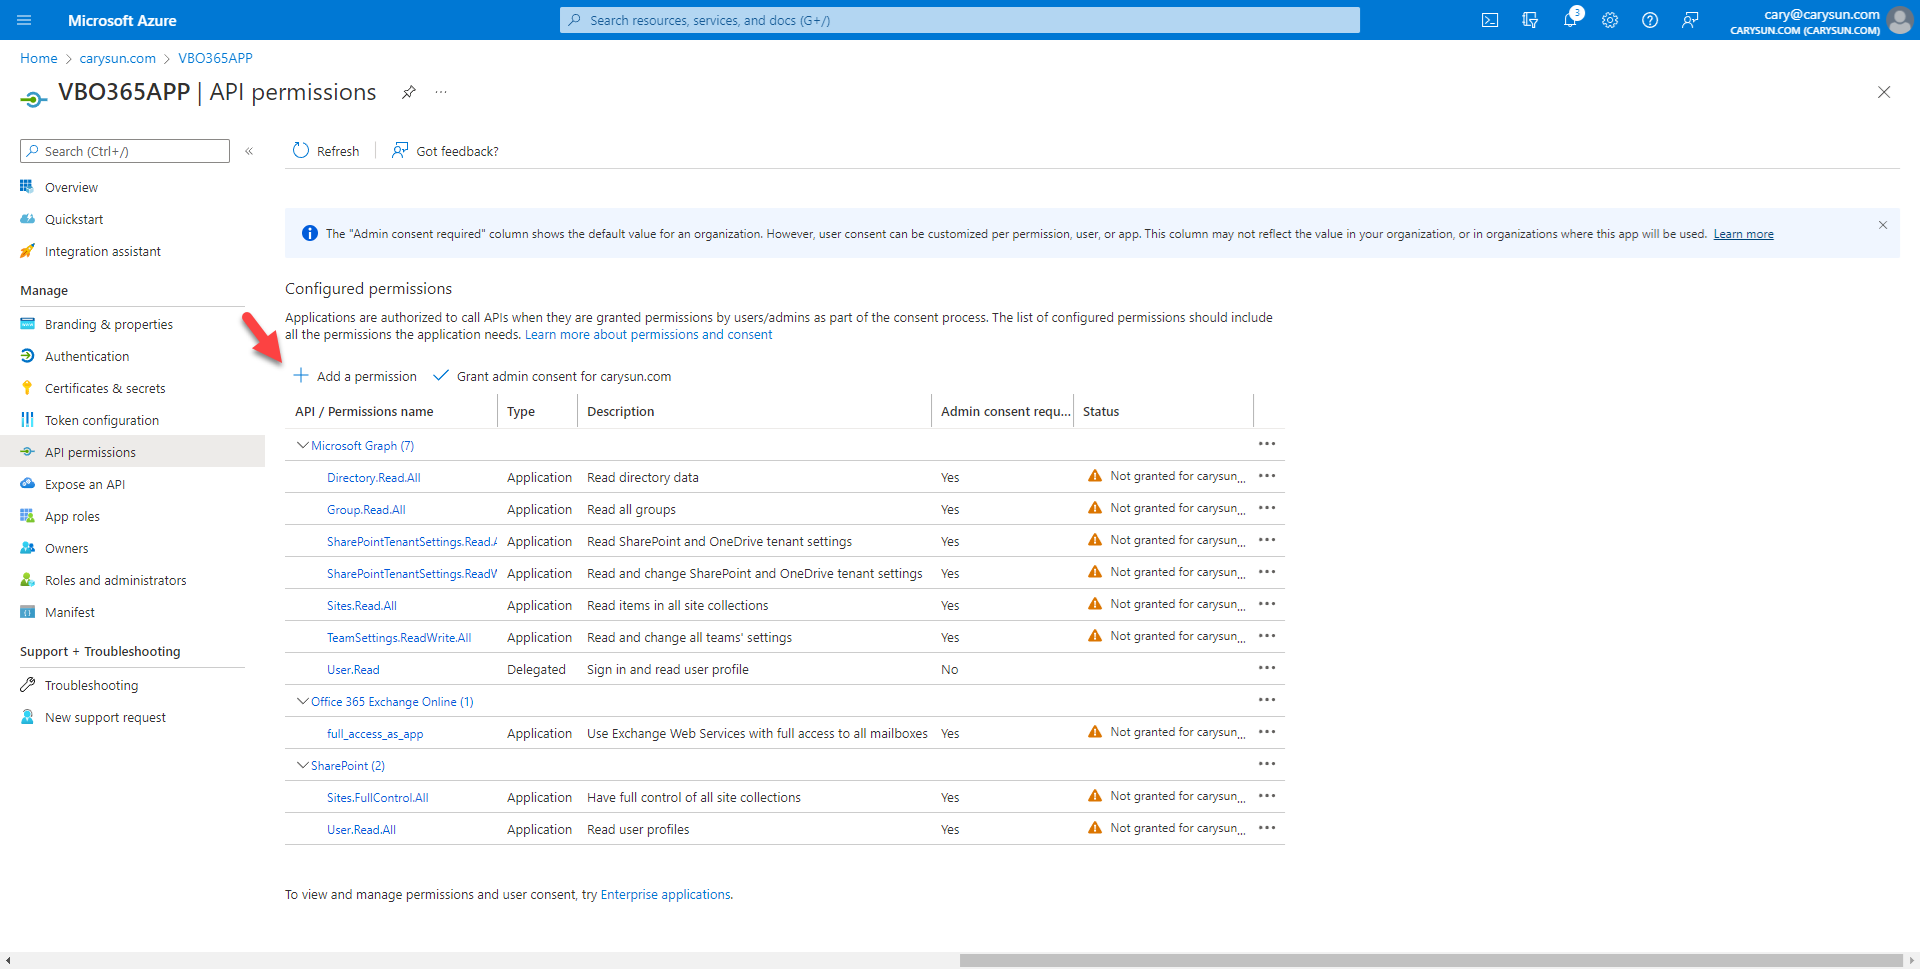
Task: Click Add a permission
Action: pyautogui.click(x=355, y=376)
